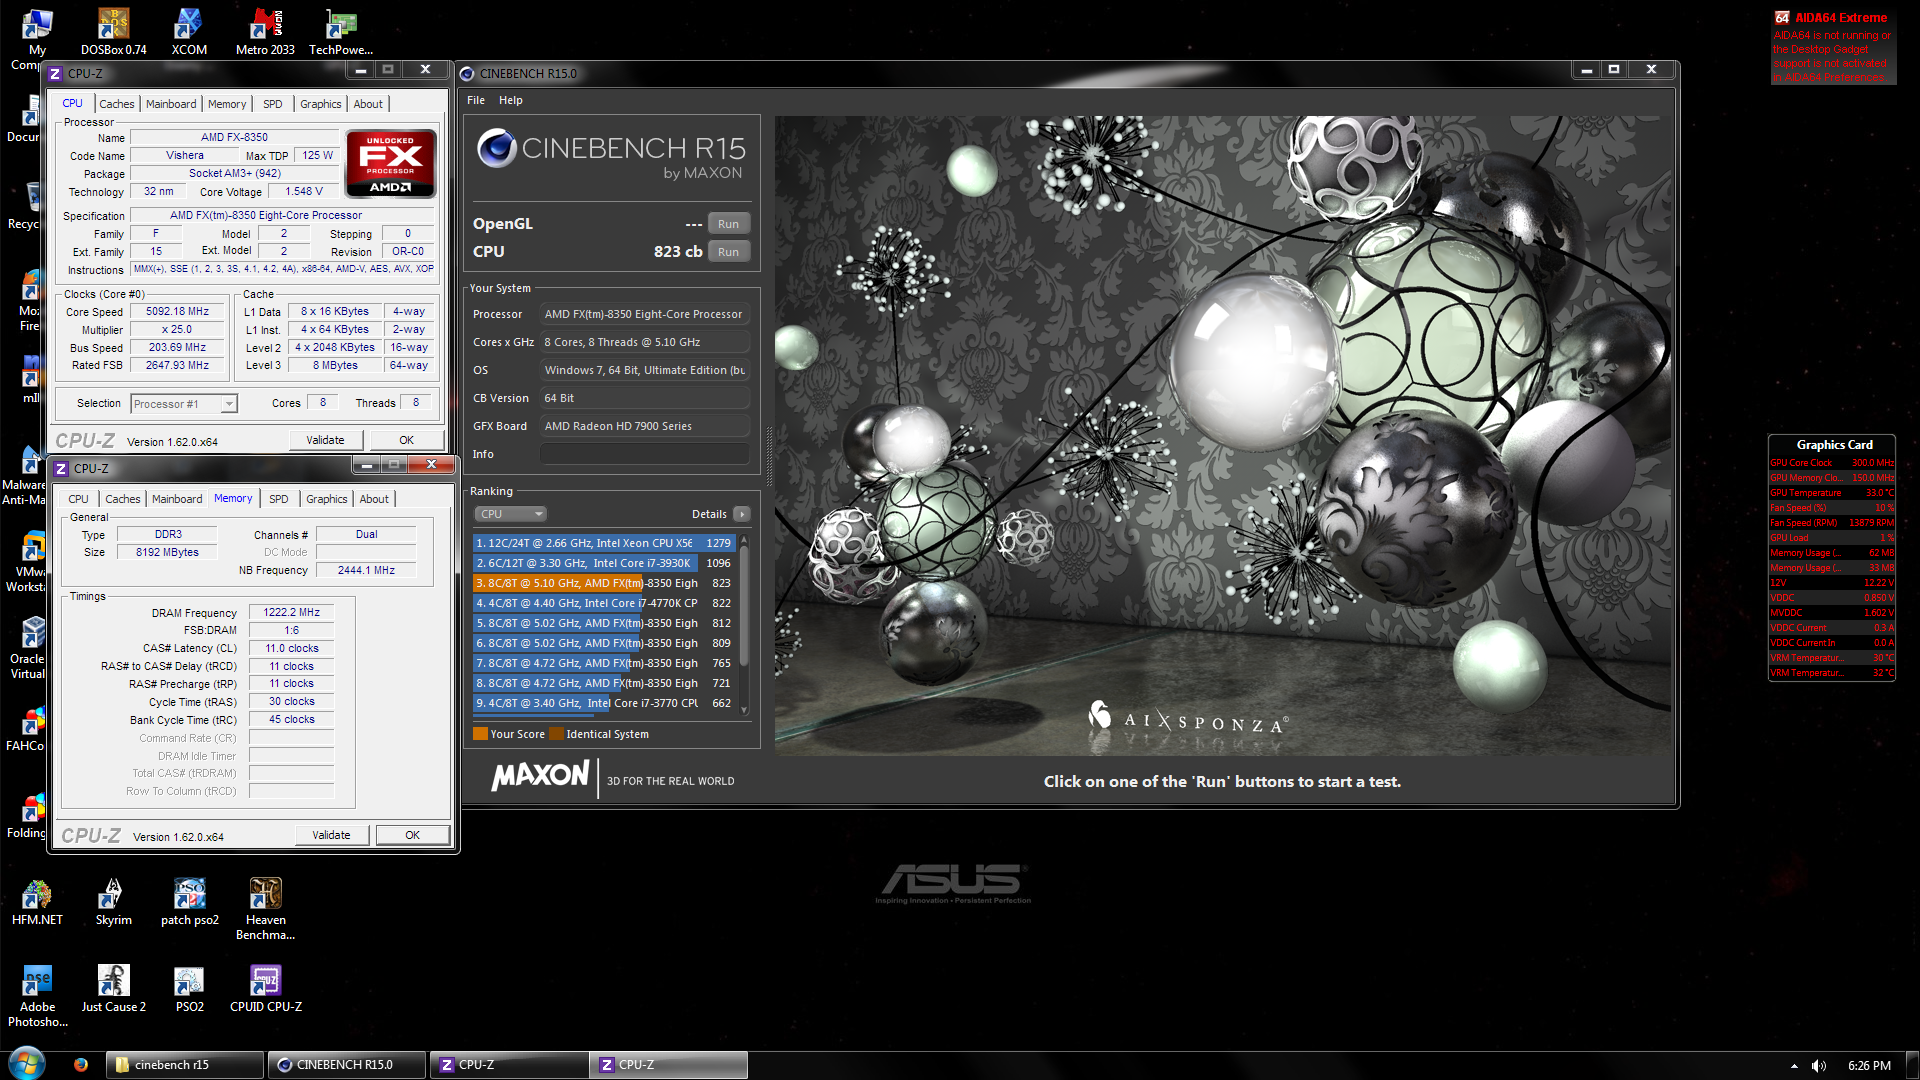Click the GPU Temperature row in Graphics Card gadget

tap(1831, 493)
